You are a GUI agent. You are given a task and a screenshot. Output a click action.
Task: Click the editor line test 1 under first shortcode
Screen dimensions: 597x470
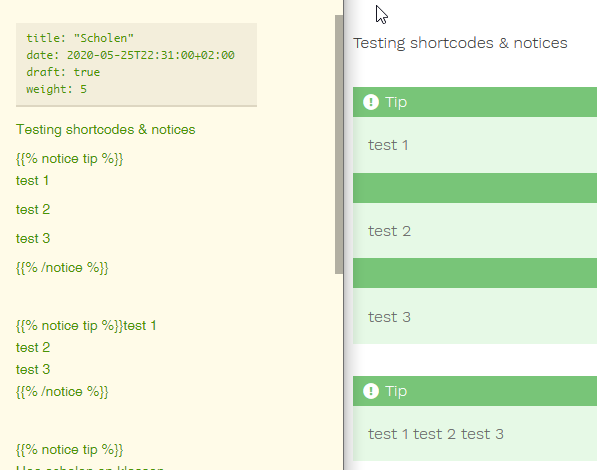(x=32, y=181)
